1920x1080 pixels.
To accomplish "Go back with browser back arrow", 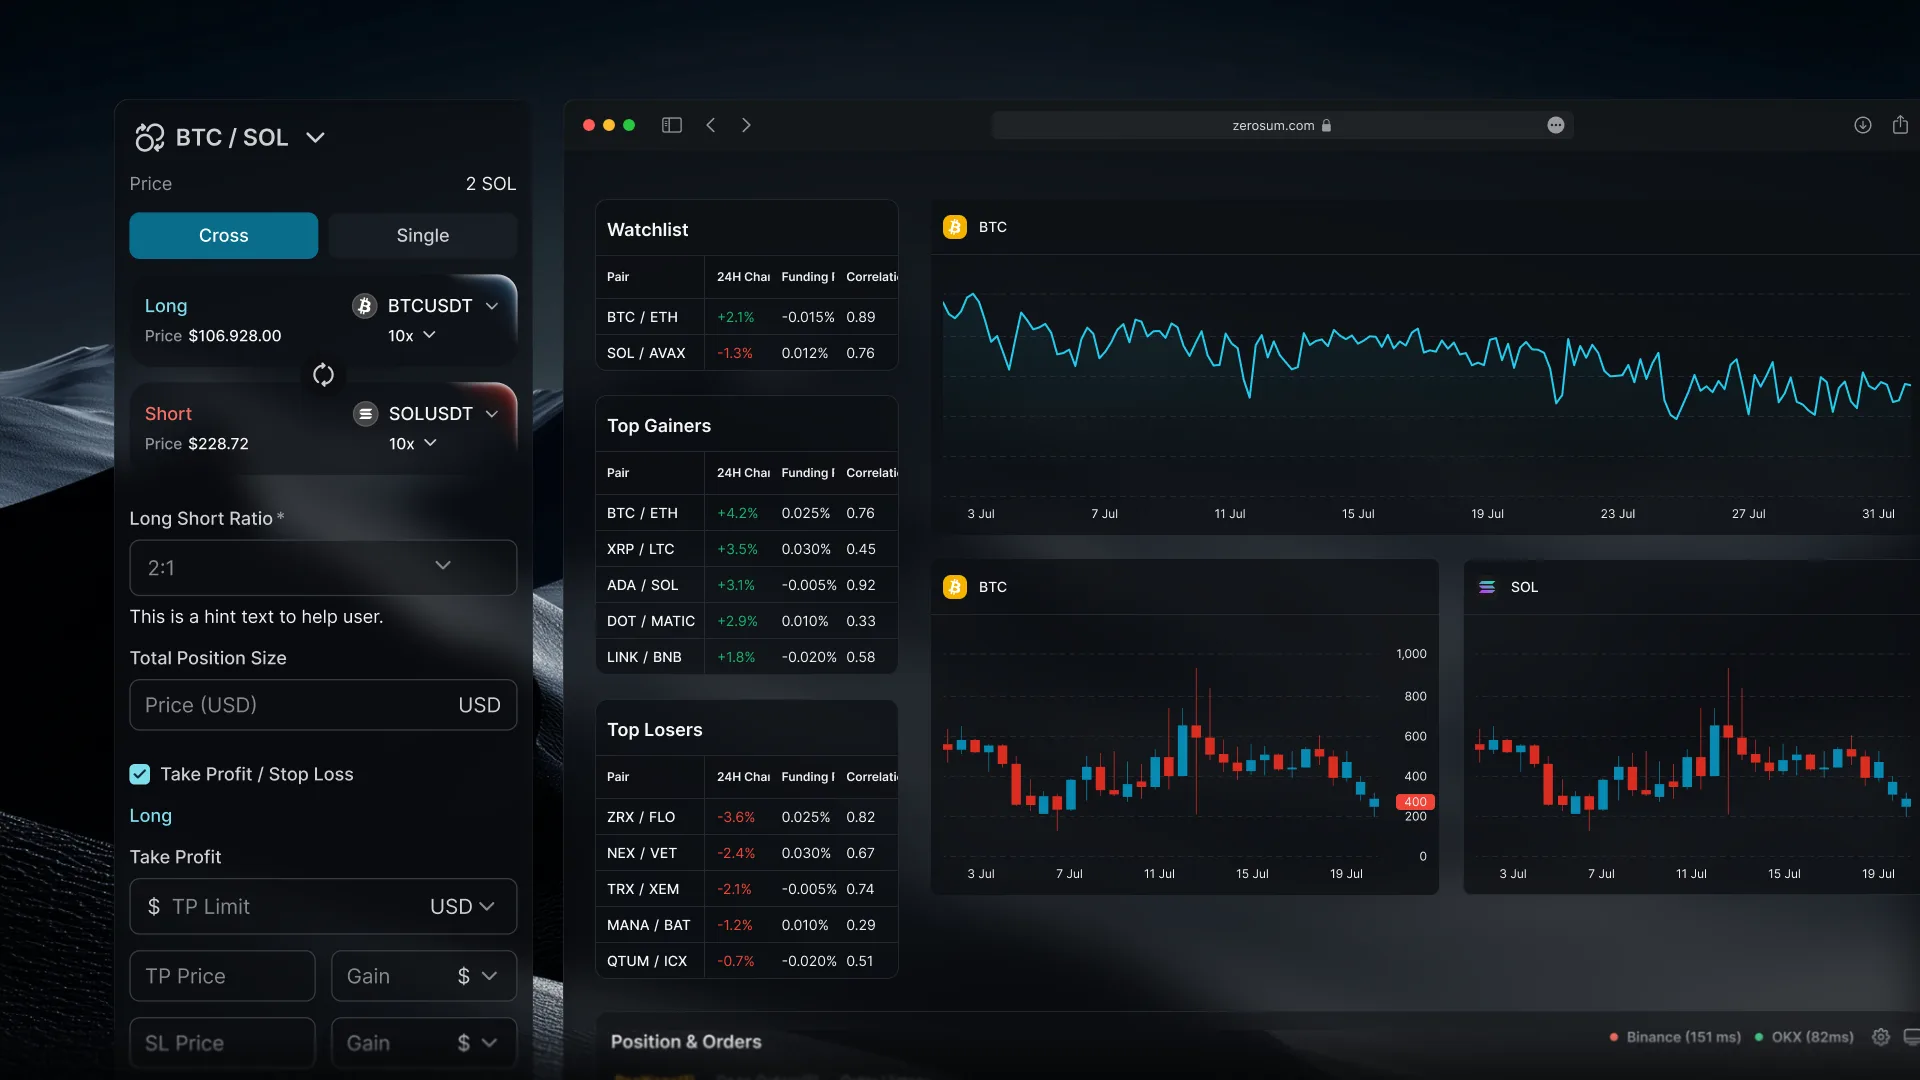I will 711,125.
